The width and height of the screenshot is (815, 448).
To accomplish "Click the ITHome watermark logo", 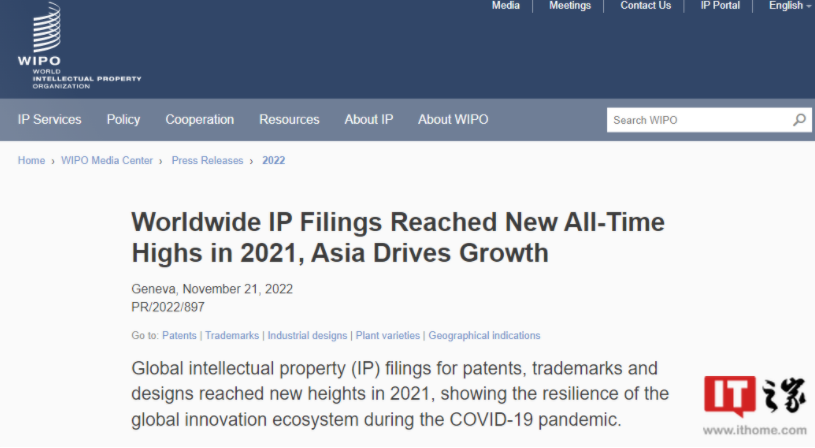I will coord(753,402).
